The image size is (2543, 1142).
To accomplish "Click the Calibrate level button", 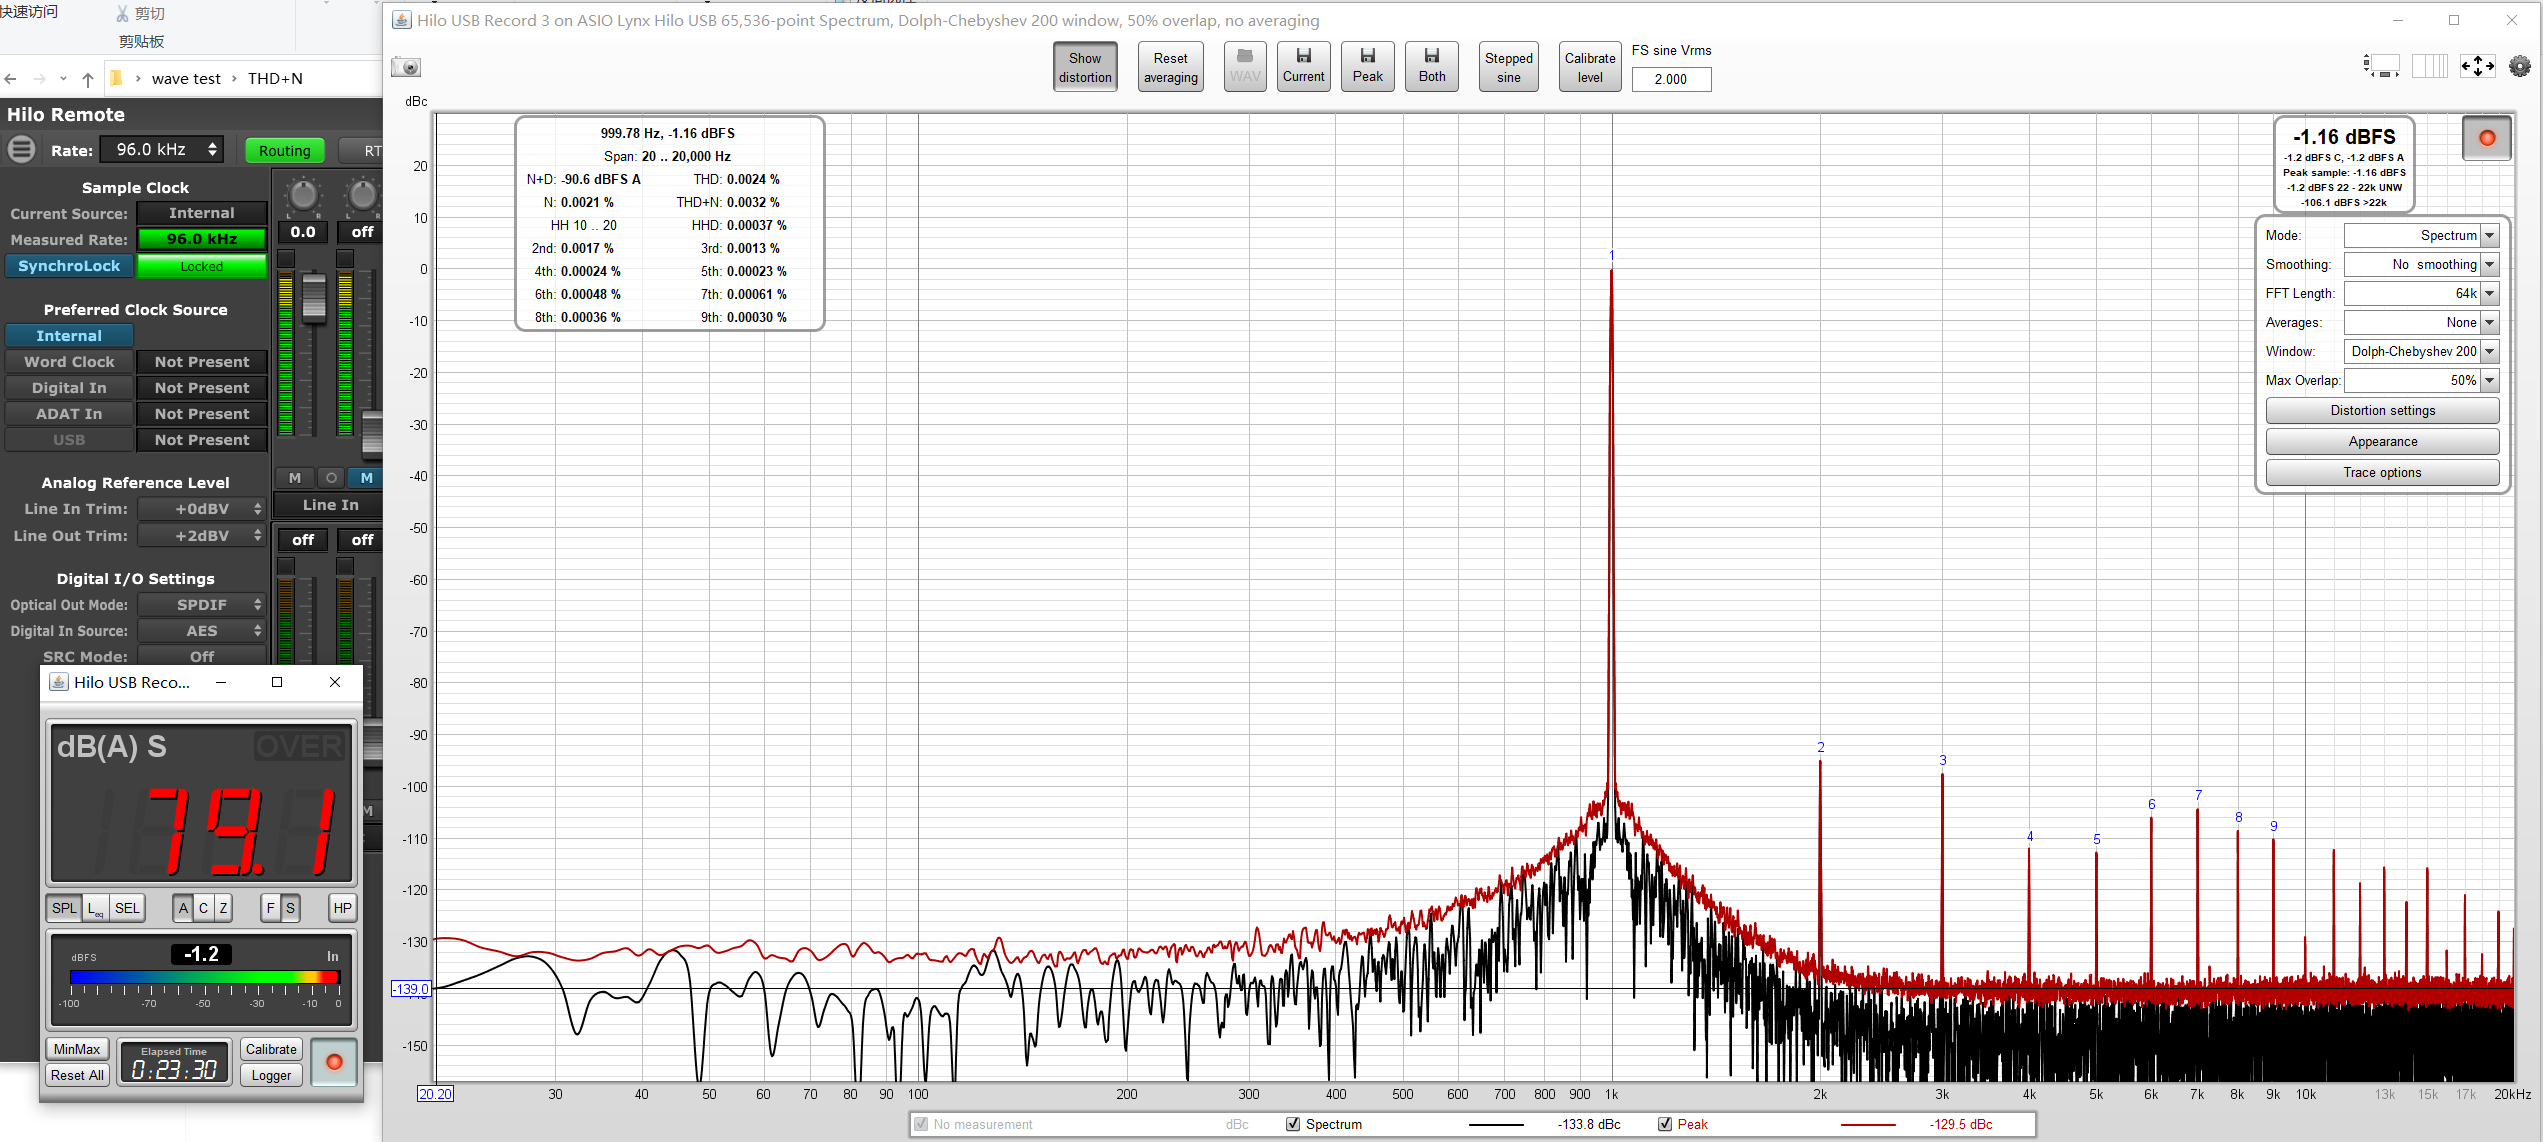I will click(1589, 67).
